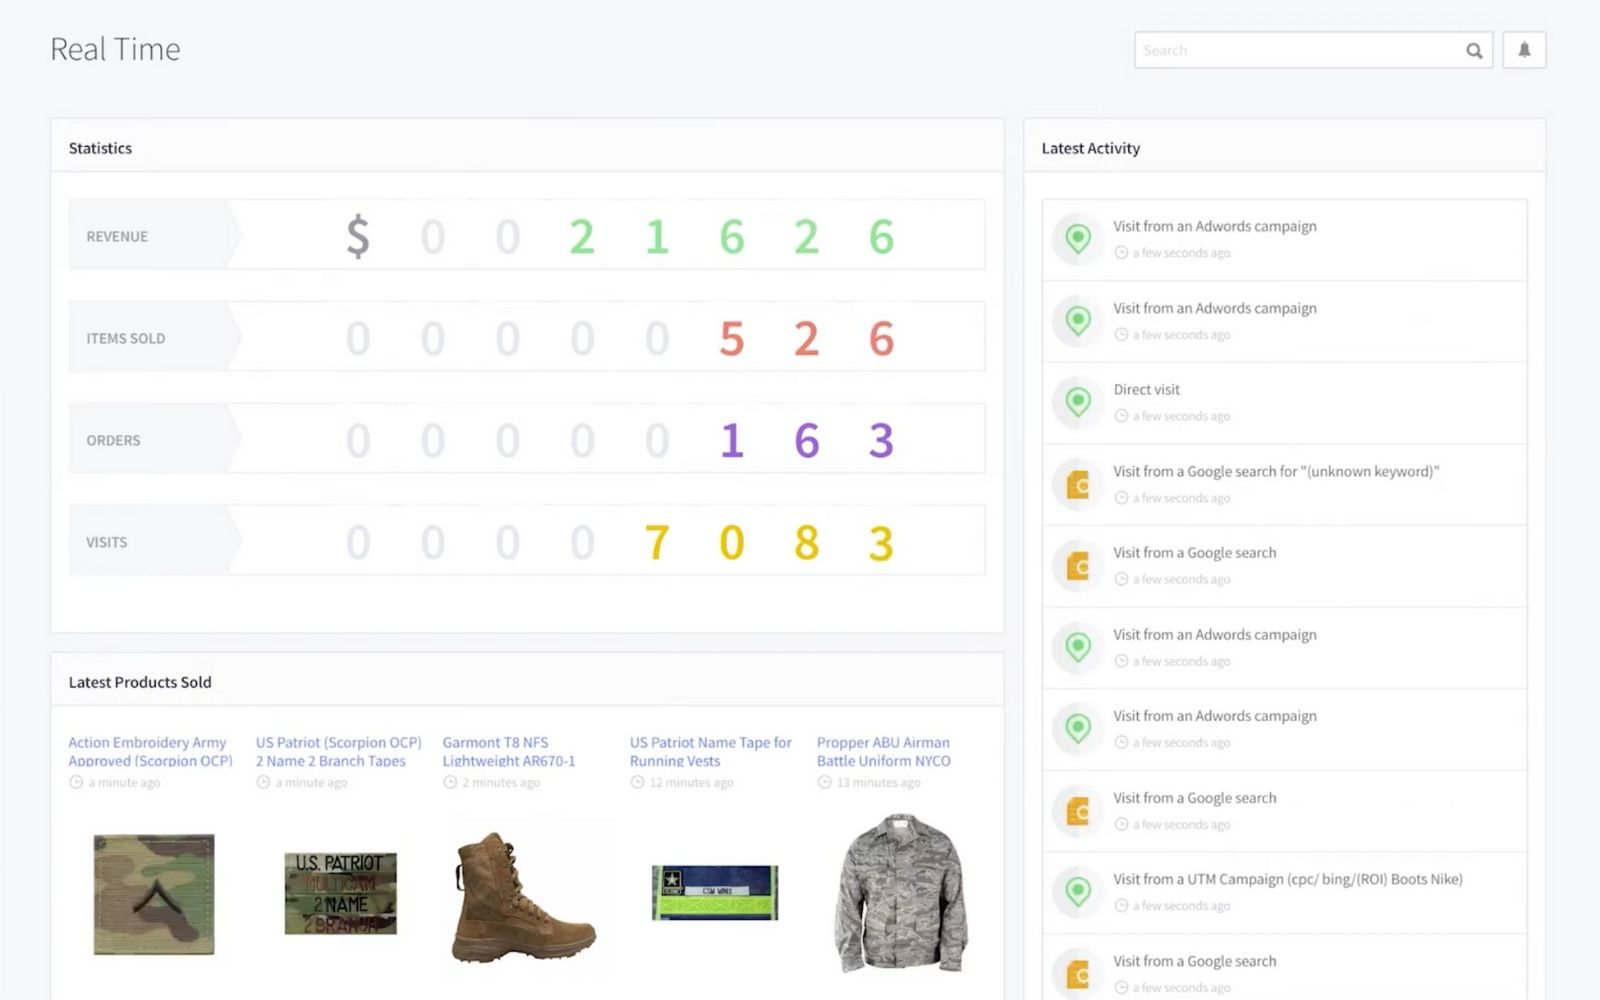The image size is (1600, 1000).
Task: Click the unknown keyword Google search icon
Action: [x=1077, y=484]
